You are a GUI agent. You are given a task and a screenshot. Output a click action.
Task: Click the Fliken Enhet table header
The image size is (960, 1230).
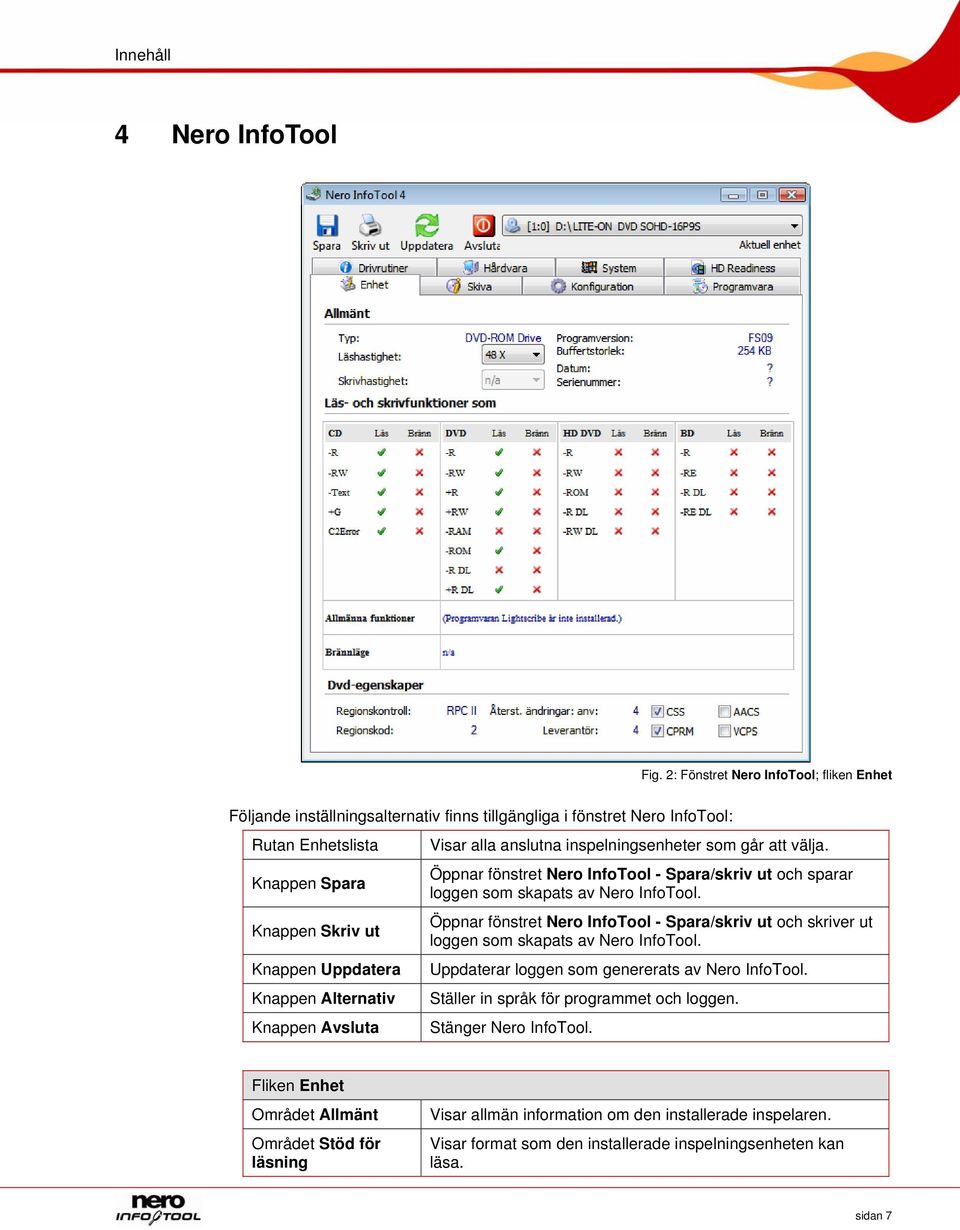(566, 1085)
